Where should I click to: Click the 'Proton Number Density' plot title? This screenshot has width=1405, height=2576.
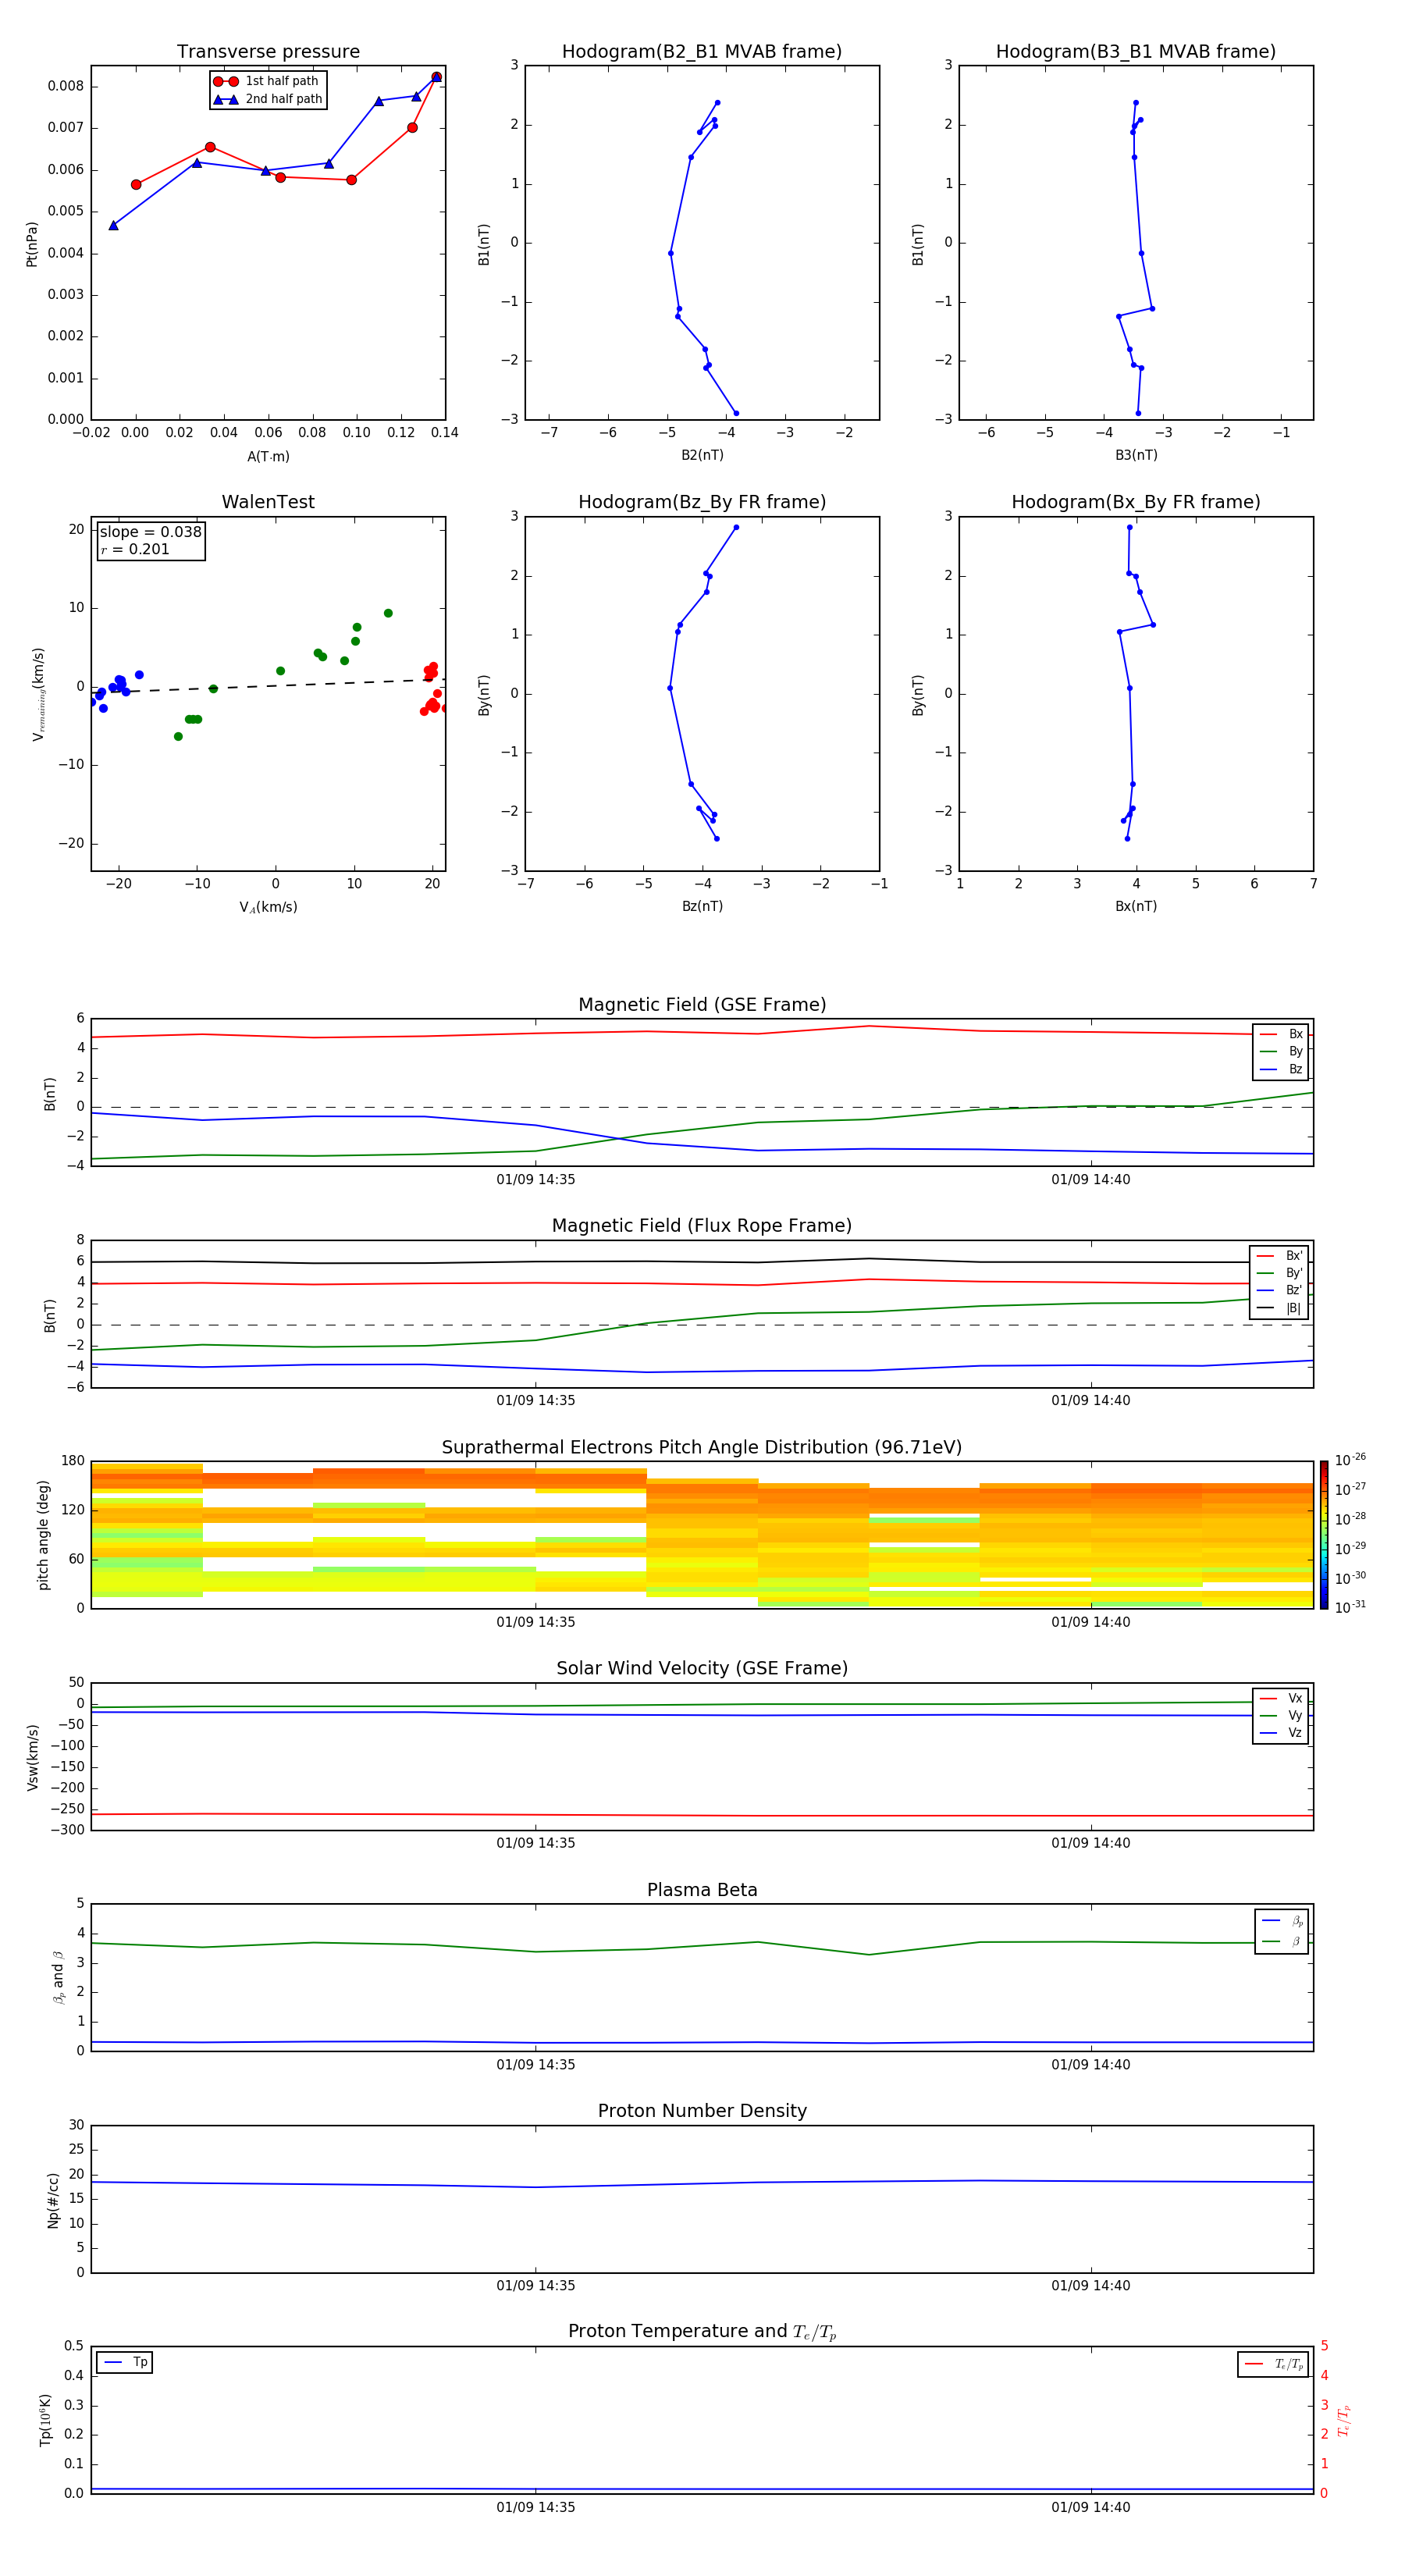tap(702, 2111)
